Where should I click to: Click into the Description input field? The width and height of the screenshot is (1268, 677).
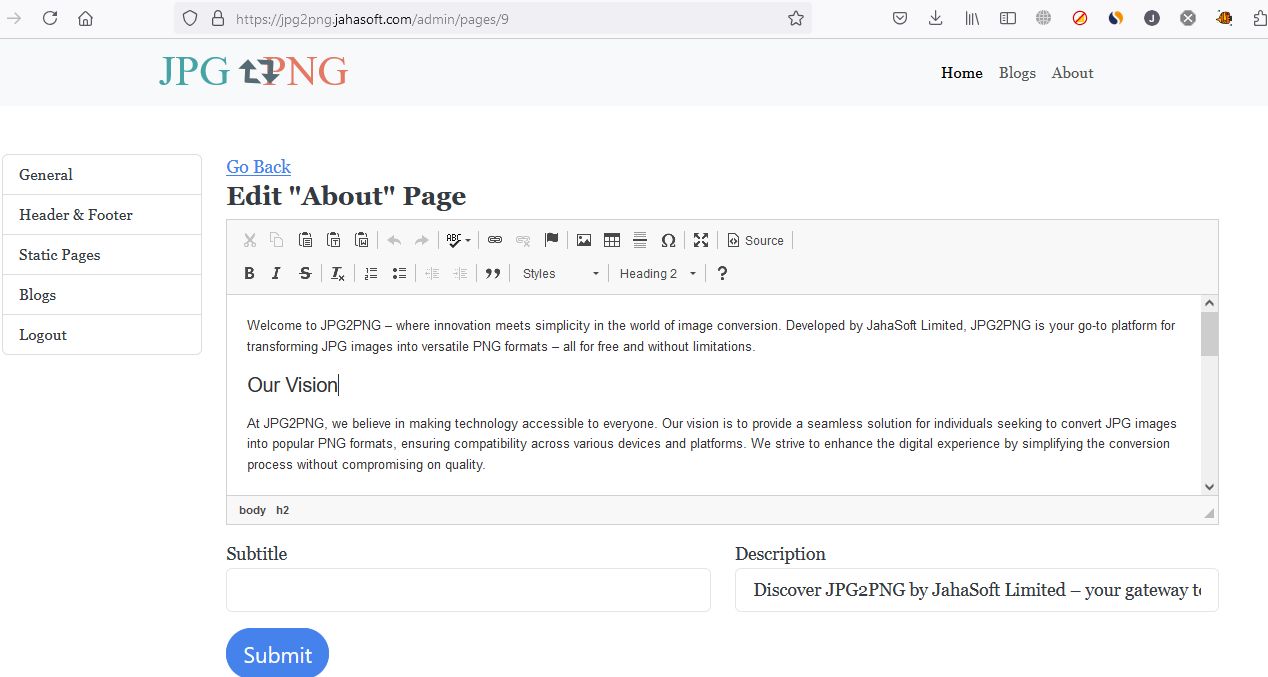[977, 590]
